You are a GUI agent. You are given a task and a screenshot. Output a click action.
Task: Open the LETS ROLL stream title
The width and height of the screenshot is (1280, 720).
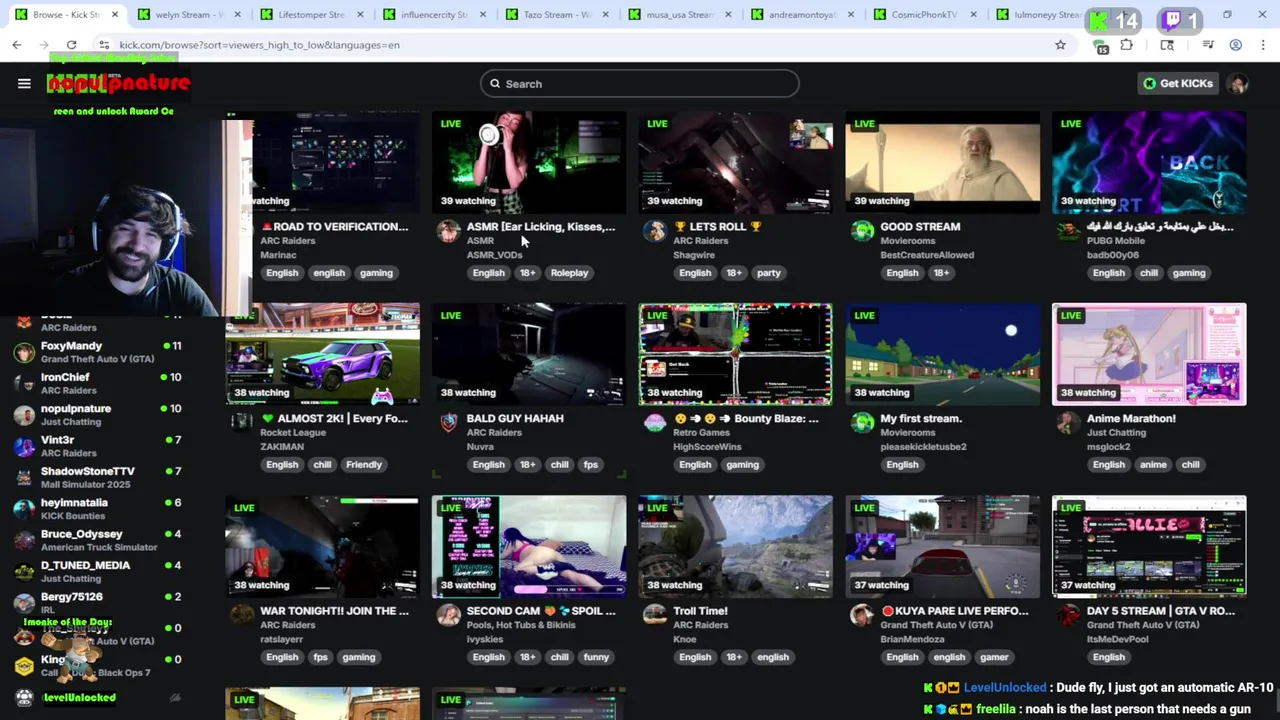click(717, 227)
